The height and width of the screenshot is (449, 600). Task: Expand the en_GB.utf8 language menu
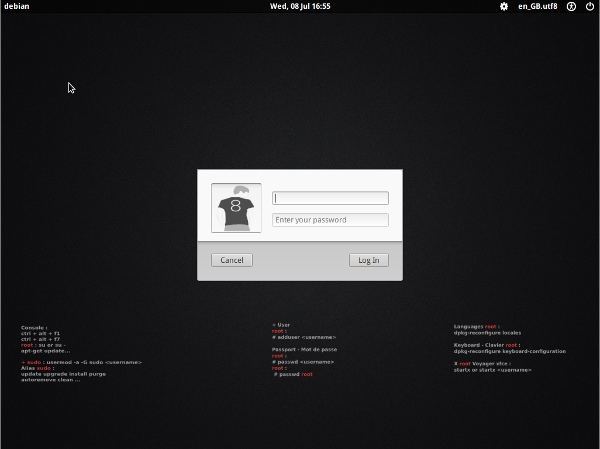537,6
